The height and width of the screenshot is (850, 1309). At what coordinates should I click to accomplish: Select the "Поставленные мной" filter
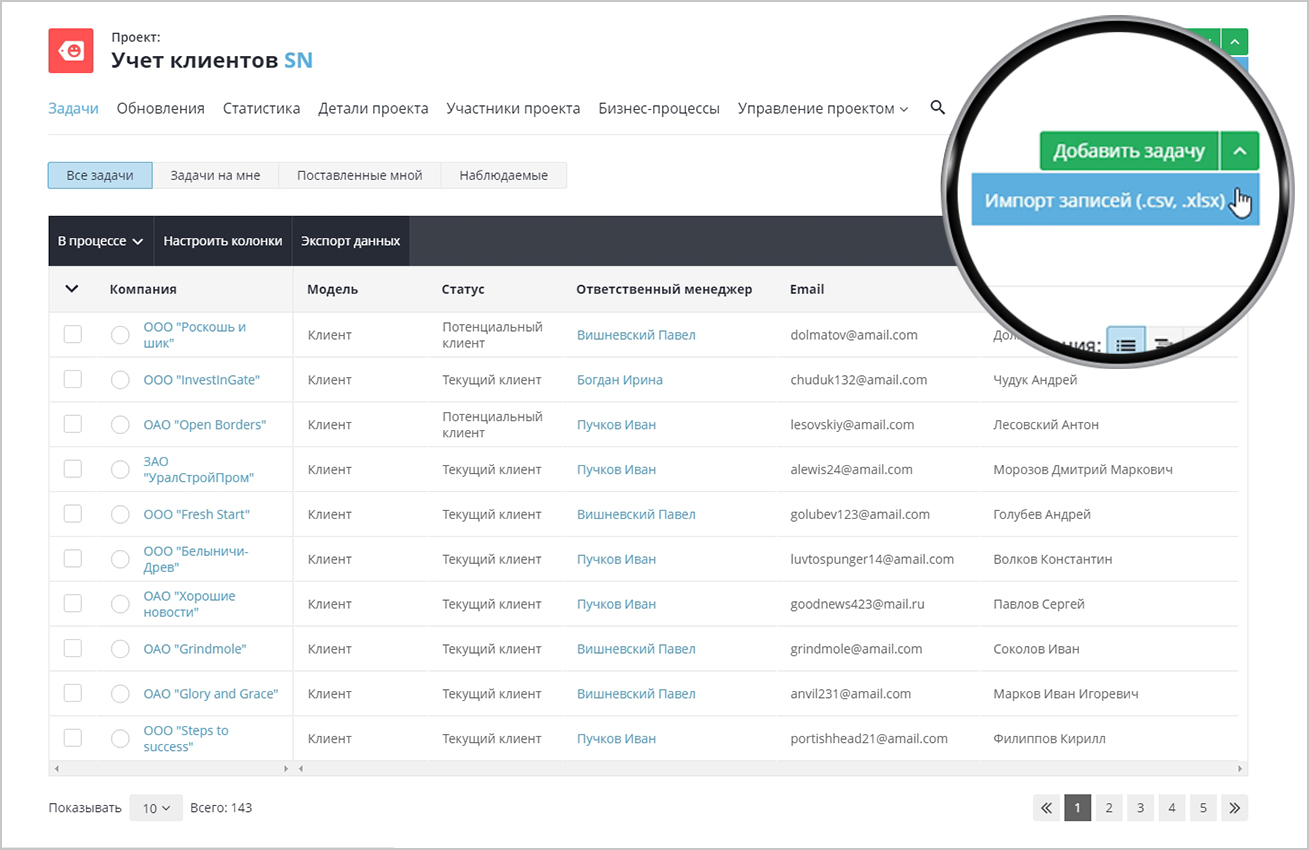pyautogui.click(x=359, y=175)
